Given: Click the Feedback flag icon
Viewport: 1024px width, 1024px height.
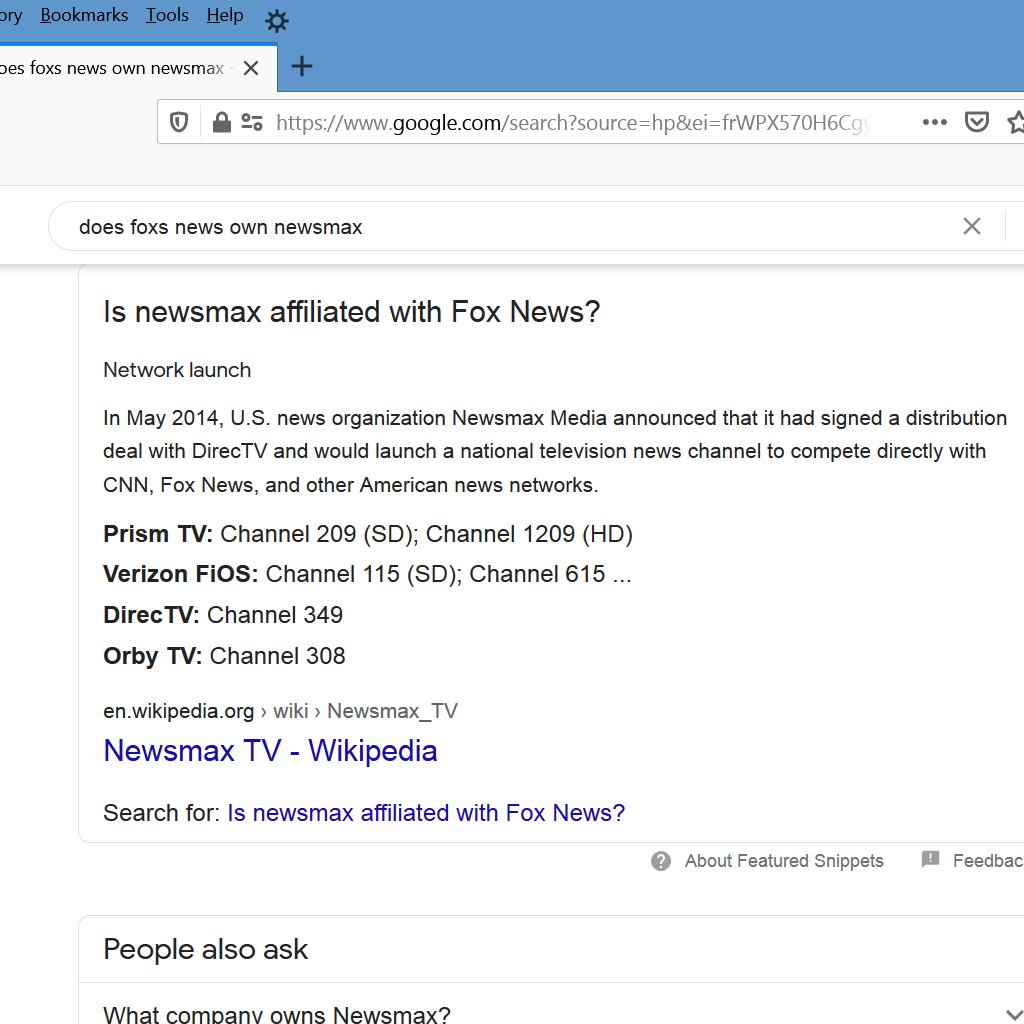Looking at the screenshot, I should click(930, 859).
